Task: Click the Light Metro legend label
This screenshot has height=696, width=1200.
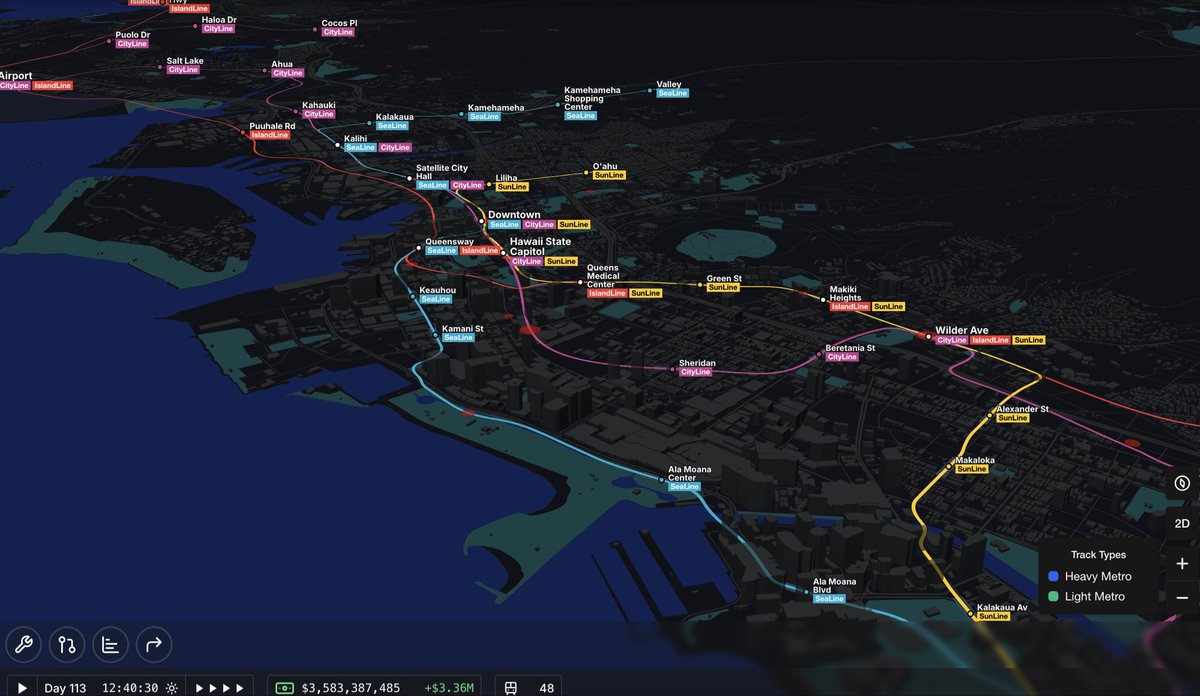Action: pos(1095,597)
